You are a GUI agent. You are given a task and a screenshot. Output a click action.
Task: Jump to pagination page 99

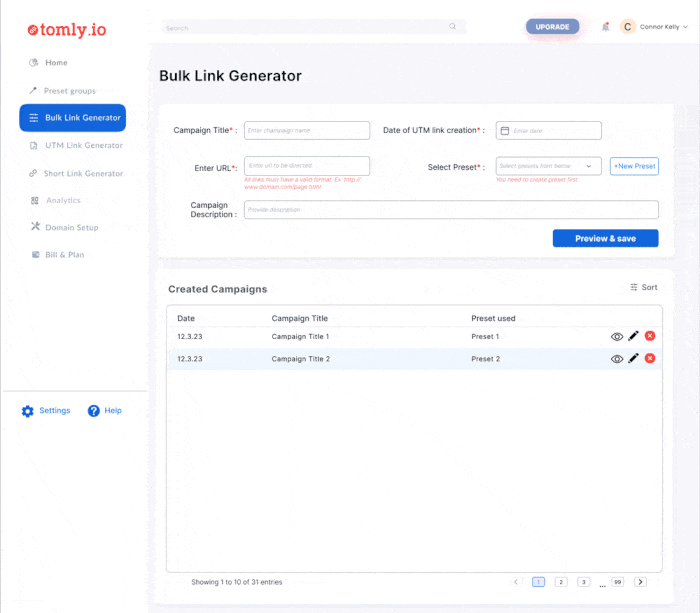pyautogui.click(x=617, y=582)
